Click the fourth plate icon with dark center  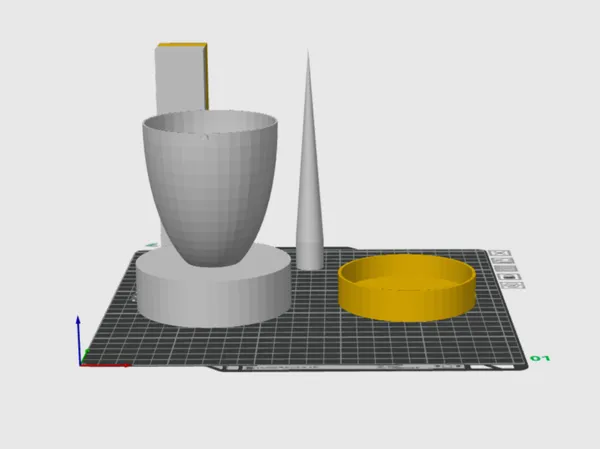510,277
